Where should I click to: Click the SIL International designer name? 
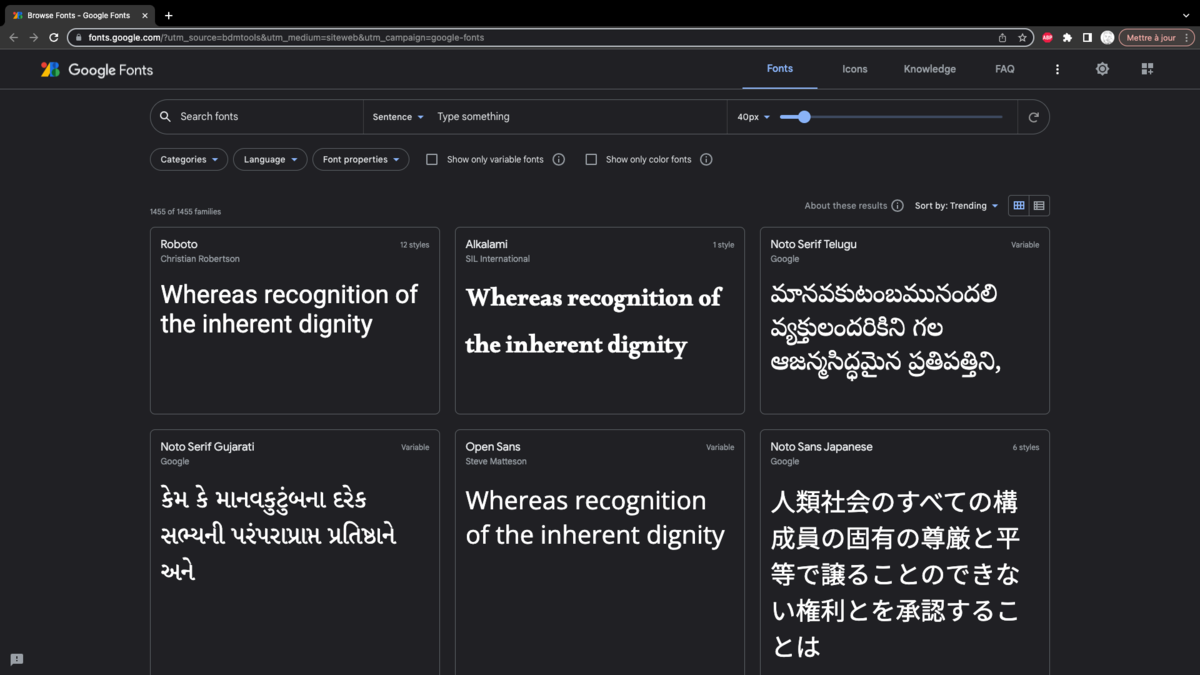[x=498, y=259]
